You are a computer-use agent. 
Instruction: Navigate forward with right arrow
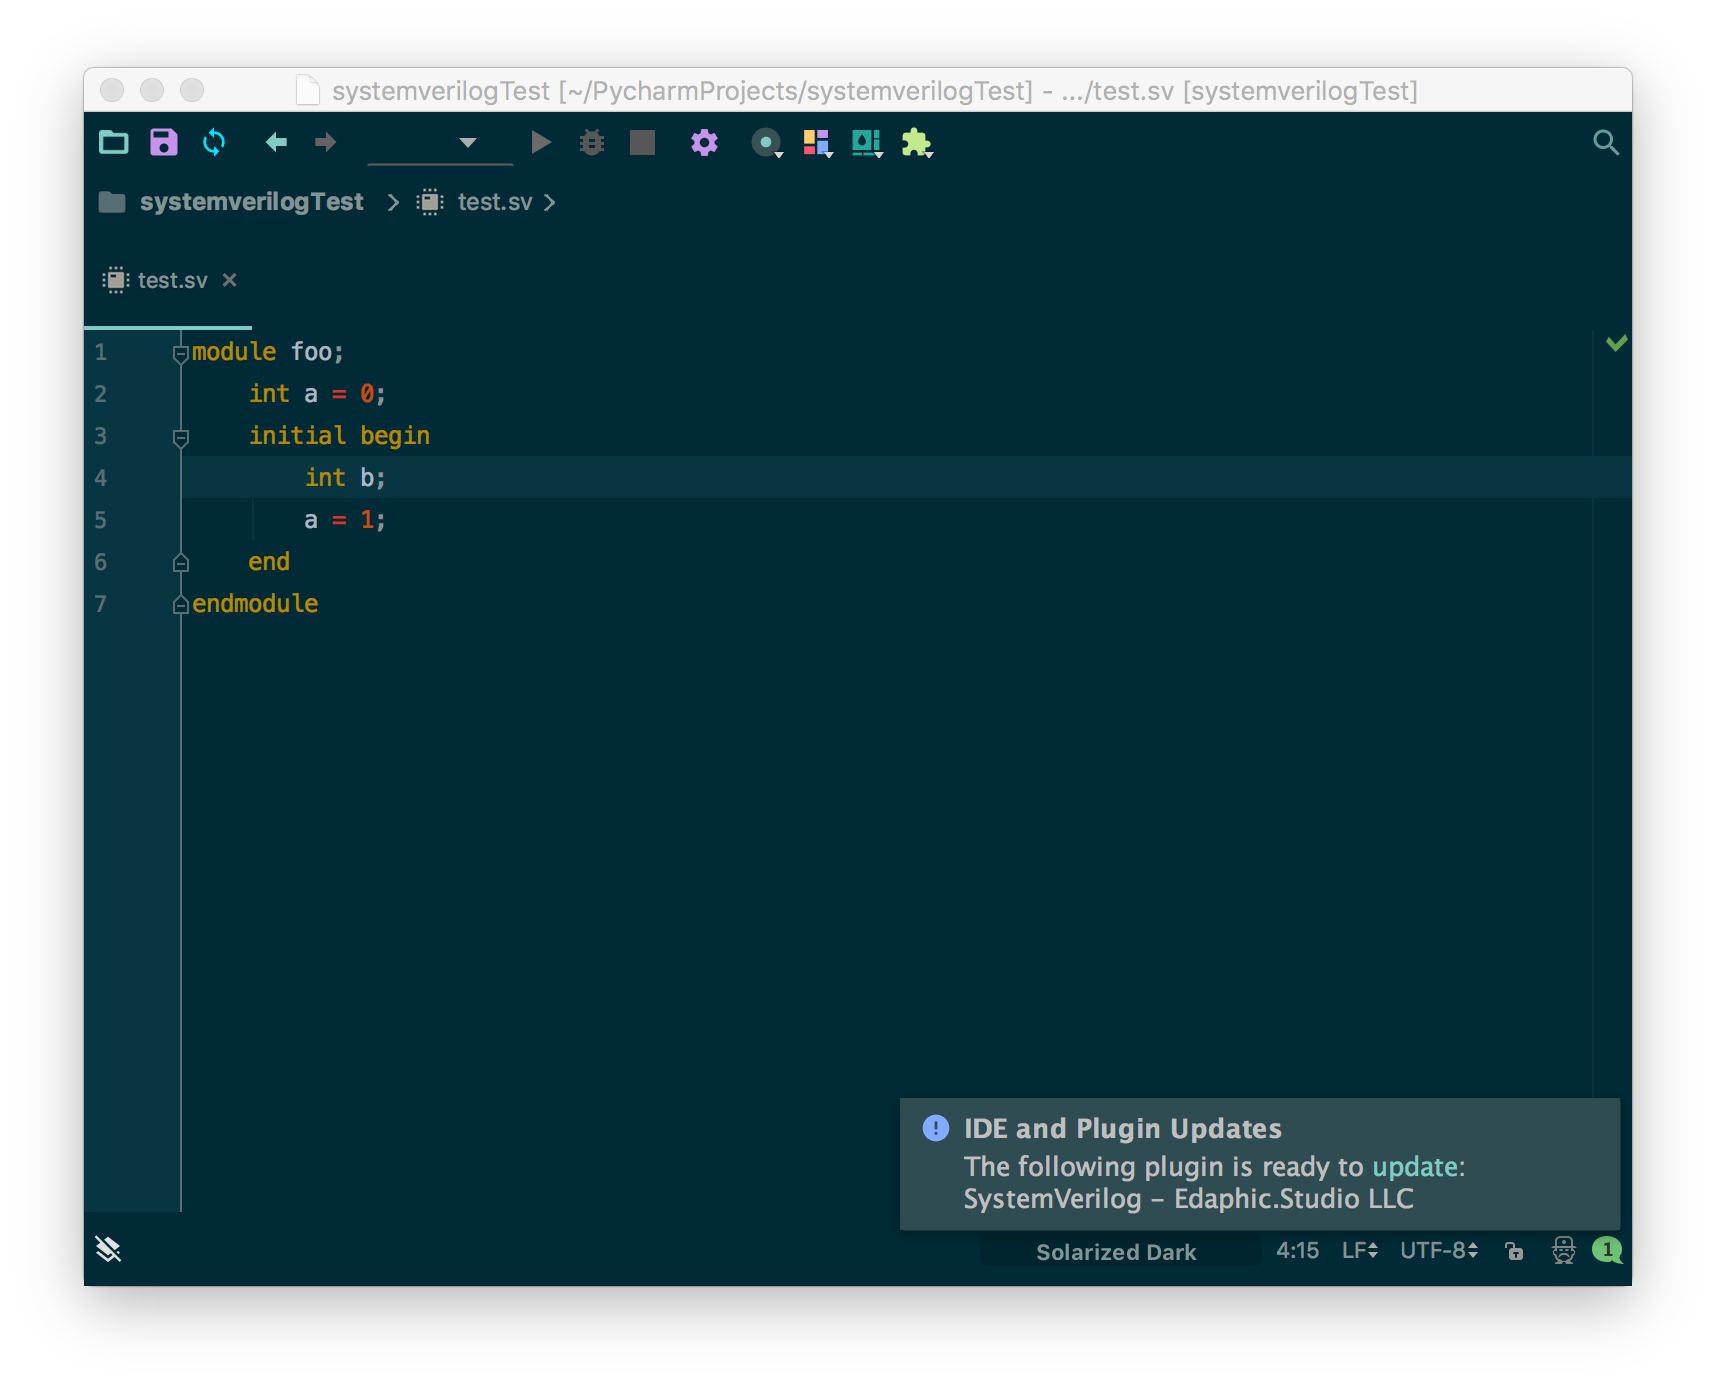pyautogui.click(x=325, y=143)
